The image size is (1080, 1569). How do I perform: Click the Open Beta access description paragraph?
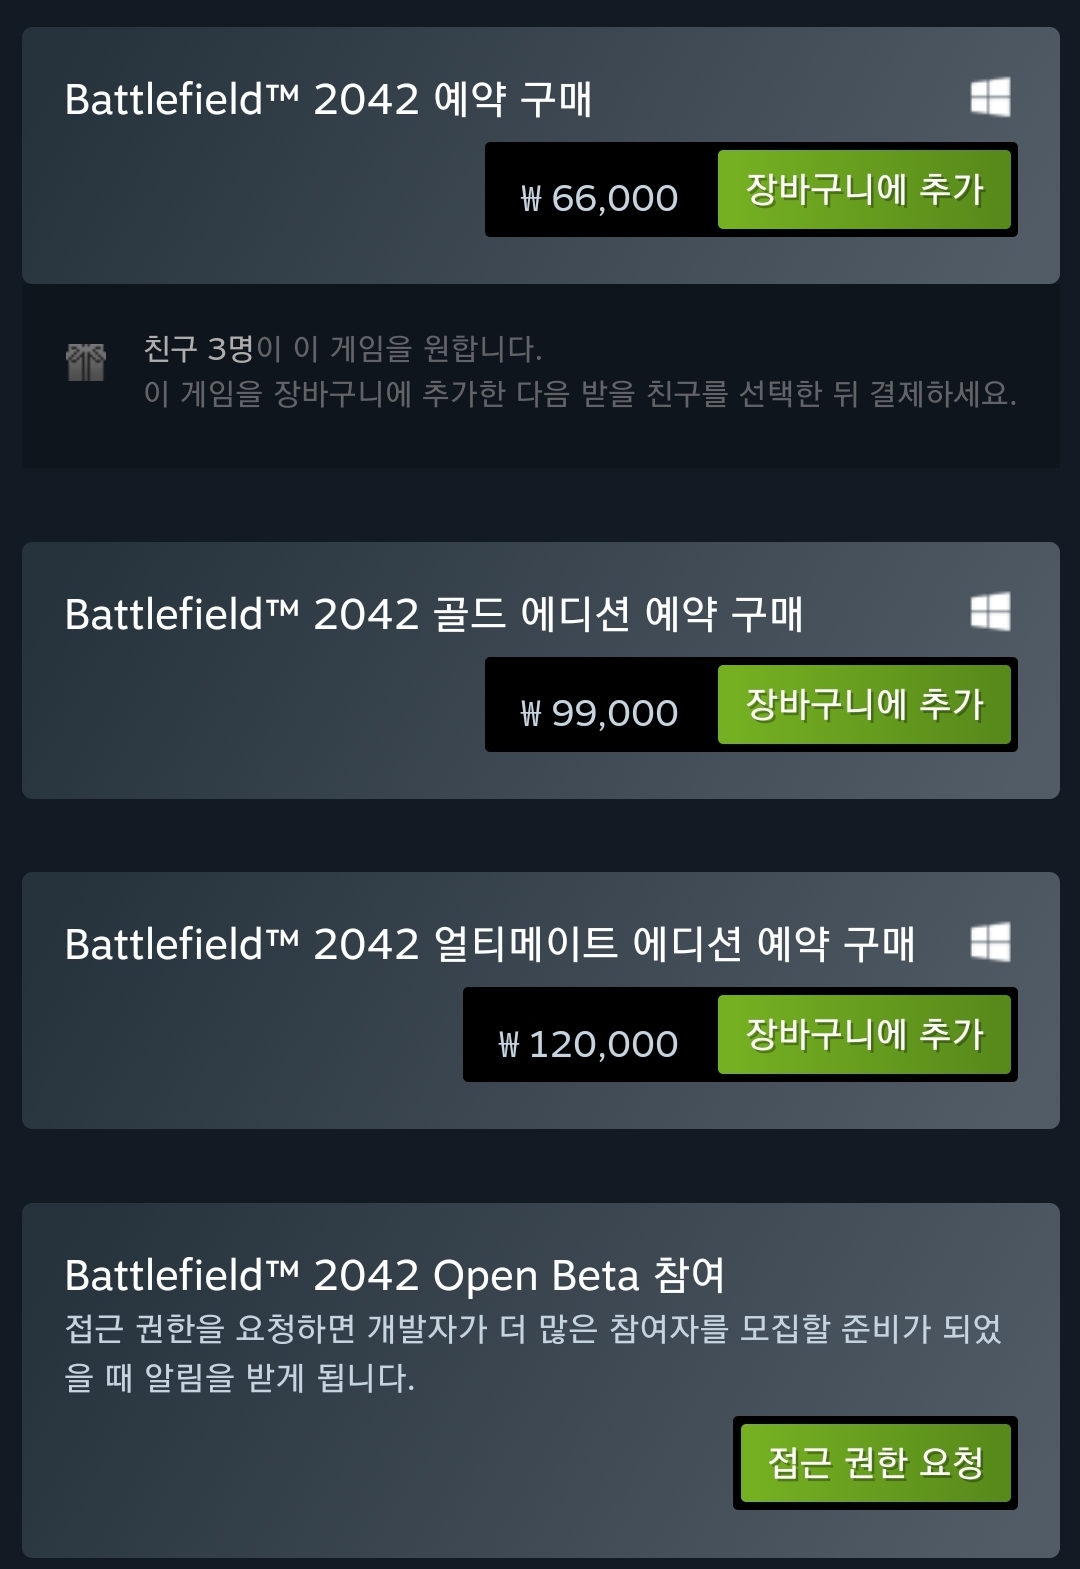(532, 1353)
